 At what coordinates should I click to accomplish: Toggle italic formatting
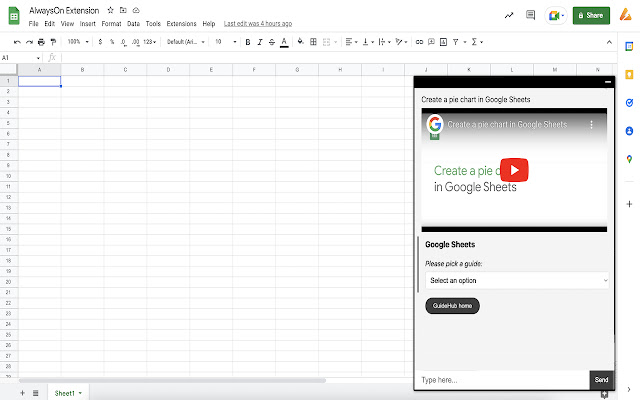(x=260, y=42)
